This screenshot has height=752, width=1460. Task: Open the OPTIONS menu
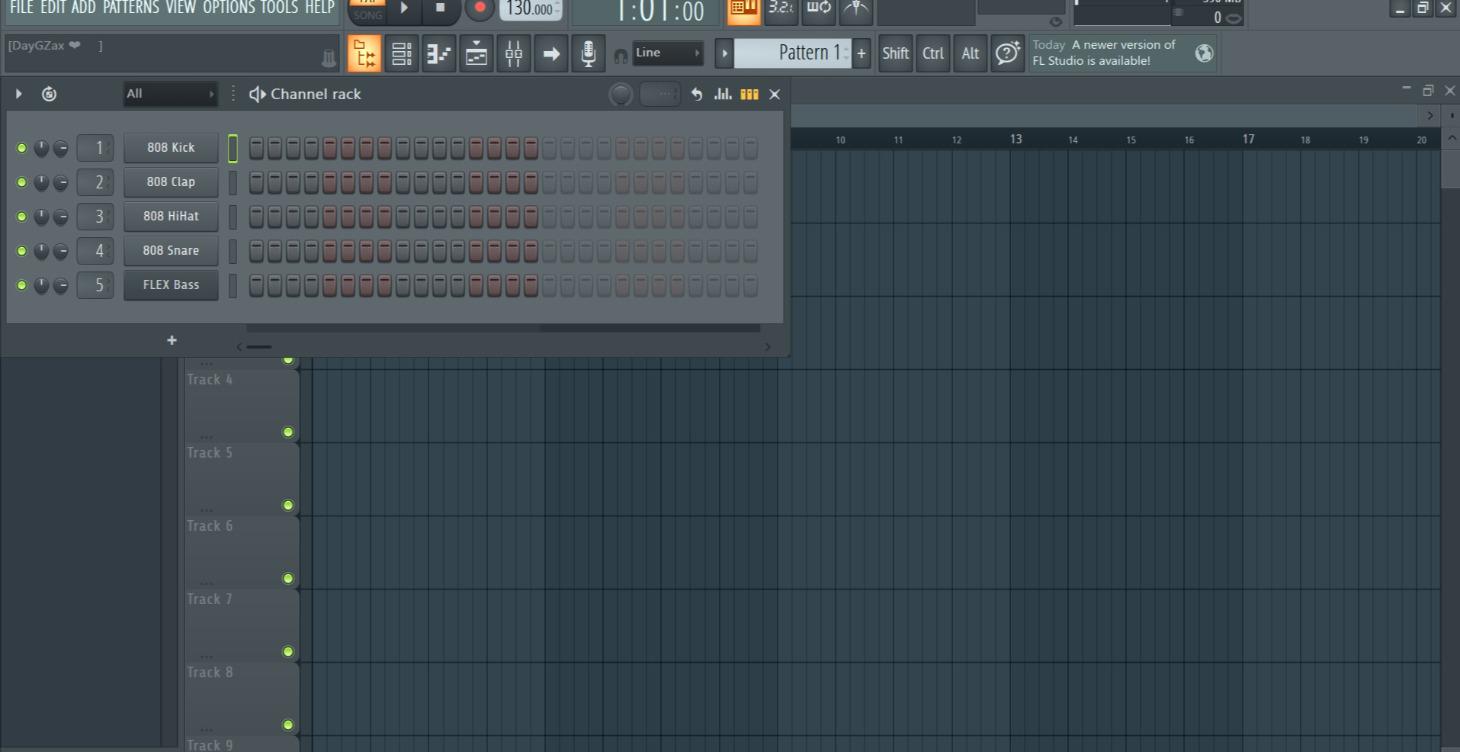(x=229, y=8)
